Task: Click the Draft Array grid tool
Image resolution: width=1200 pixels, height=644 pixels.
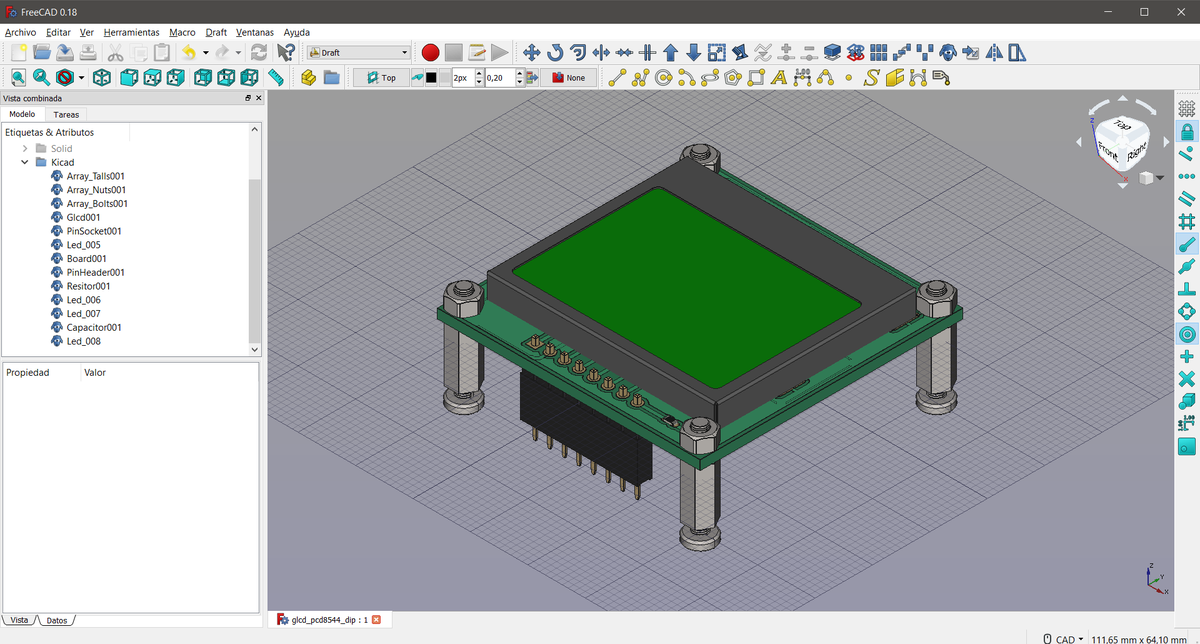Action: click(879, 52)
